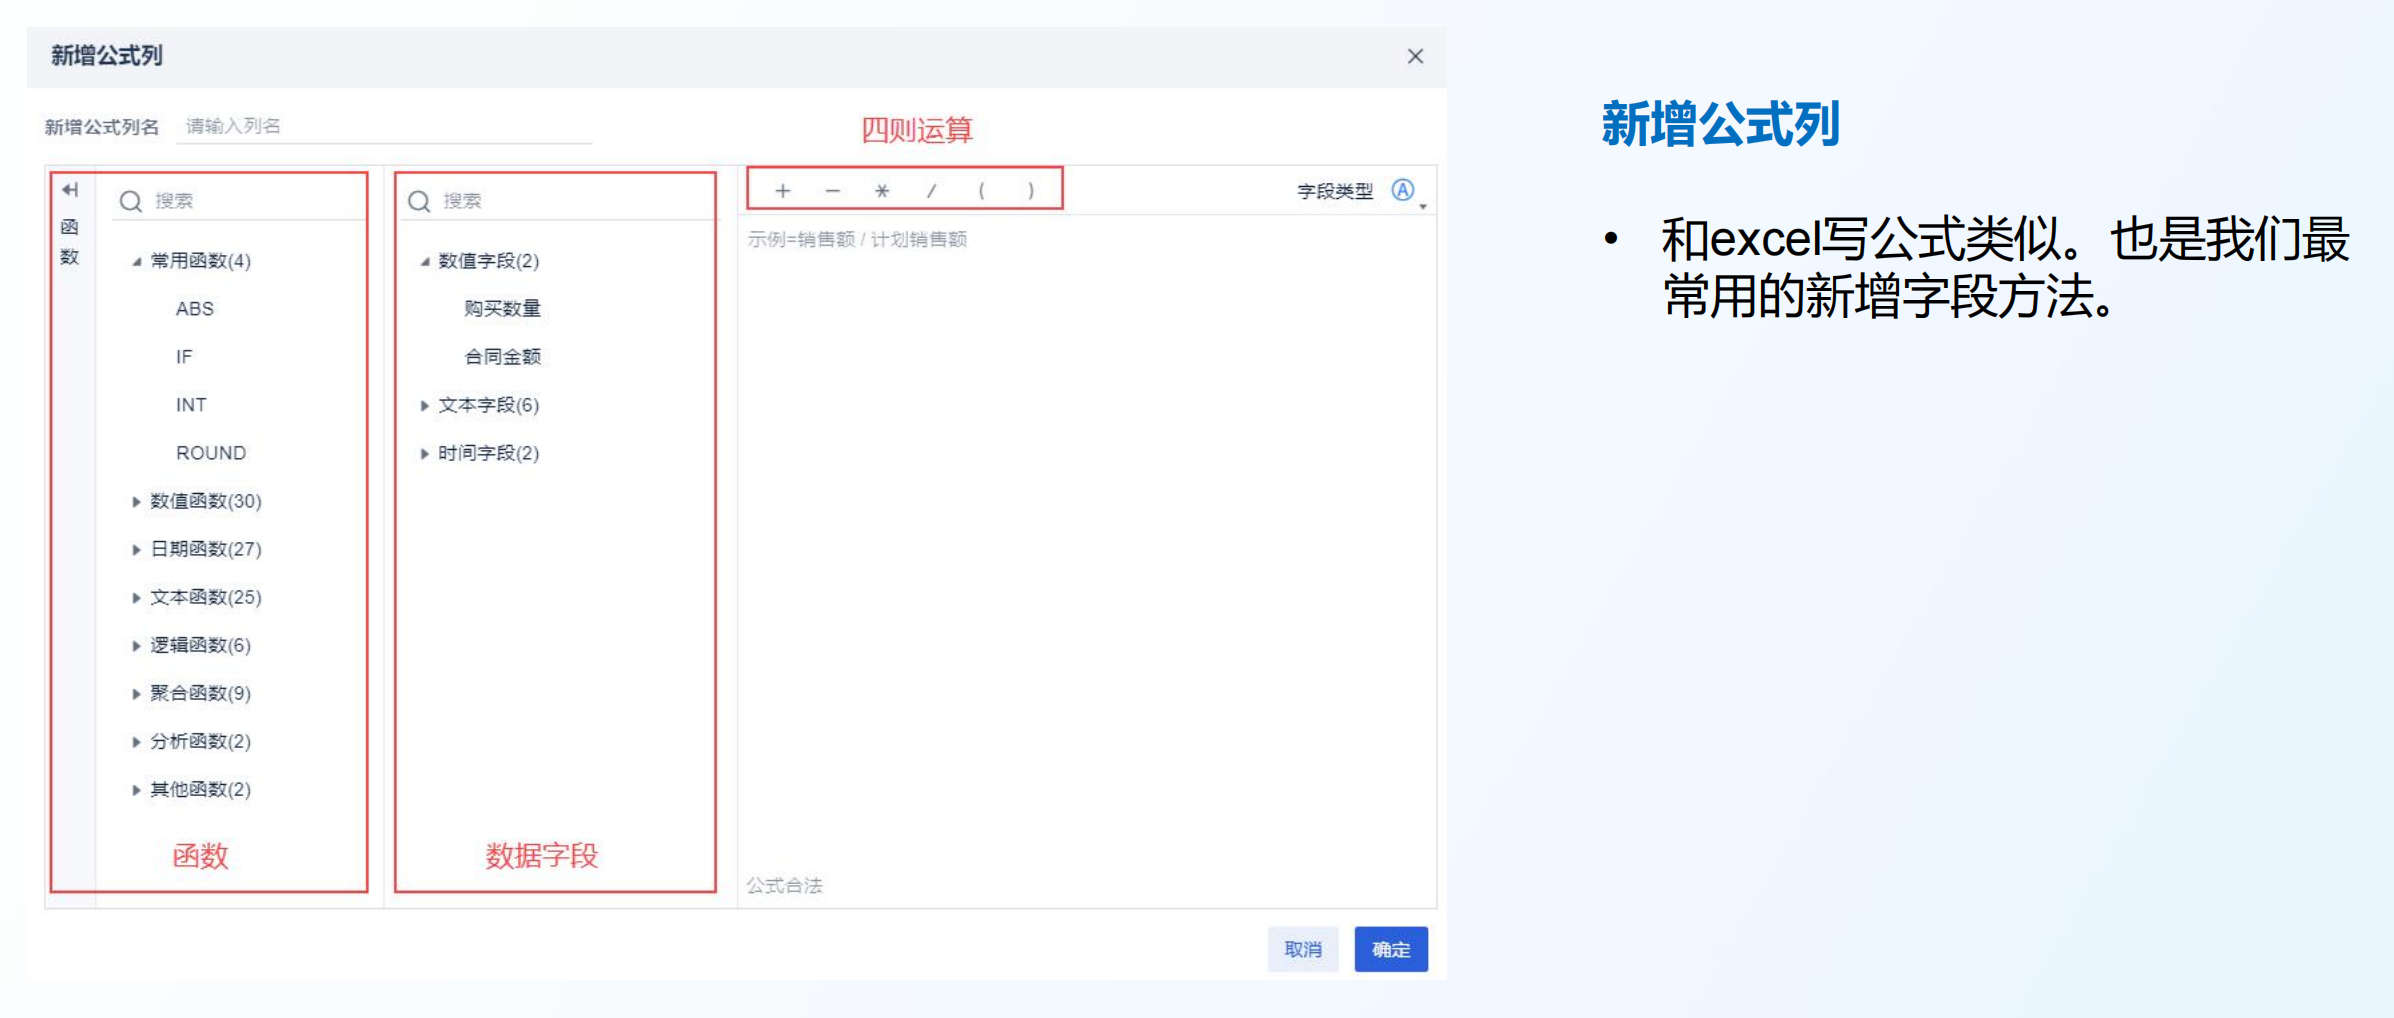The width and height of the screenshot is (2394, 1018).
Task: Insert a left parenthesis from the operator bar
Action: click(x=981, y=190)
